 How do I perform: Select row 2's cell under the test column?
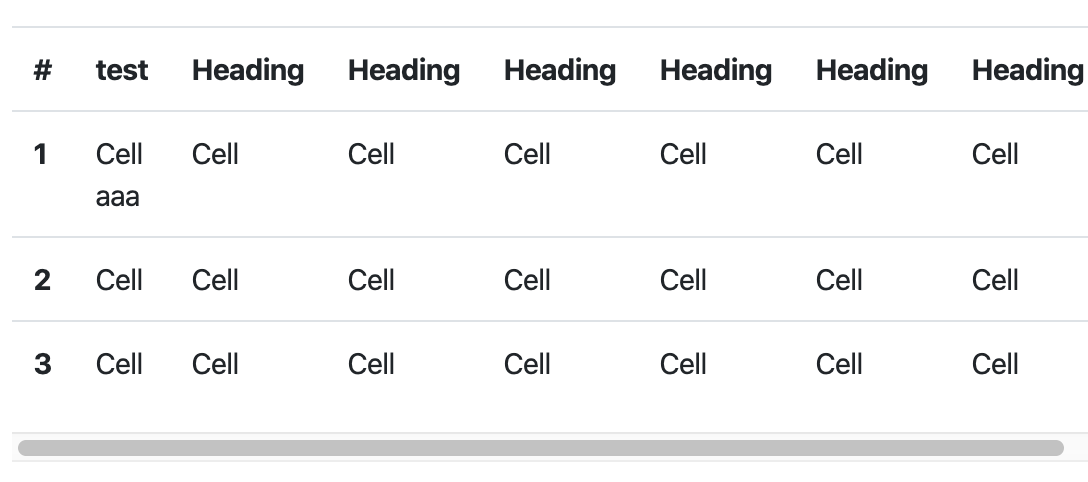coord(119,280)
